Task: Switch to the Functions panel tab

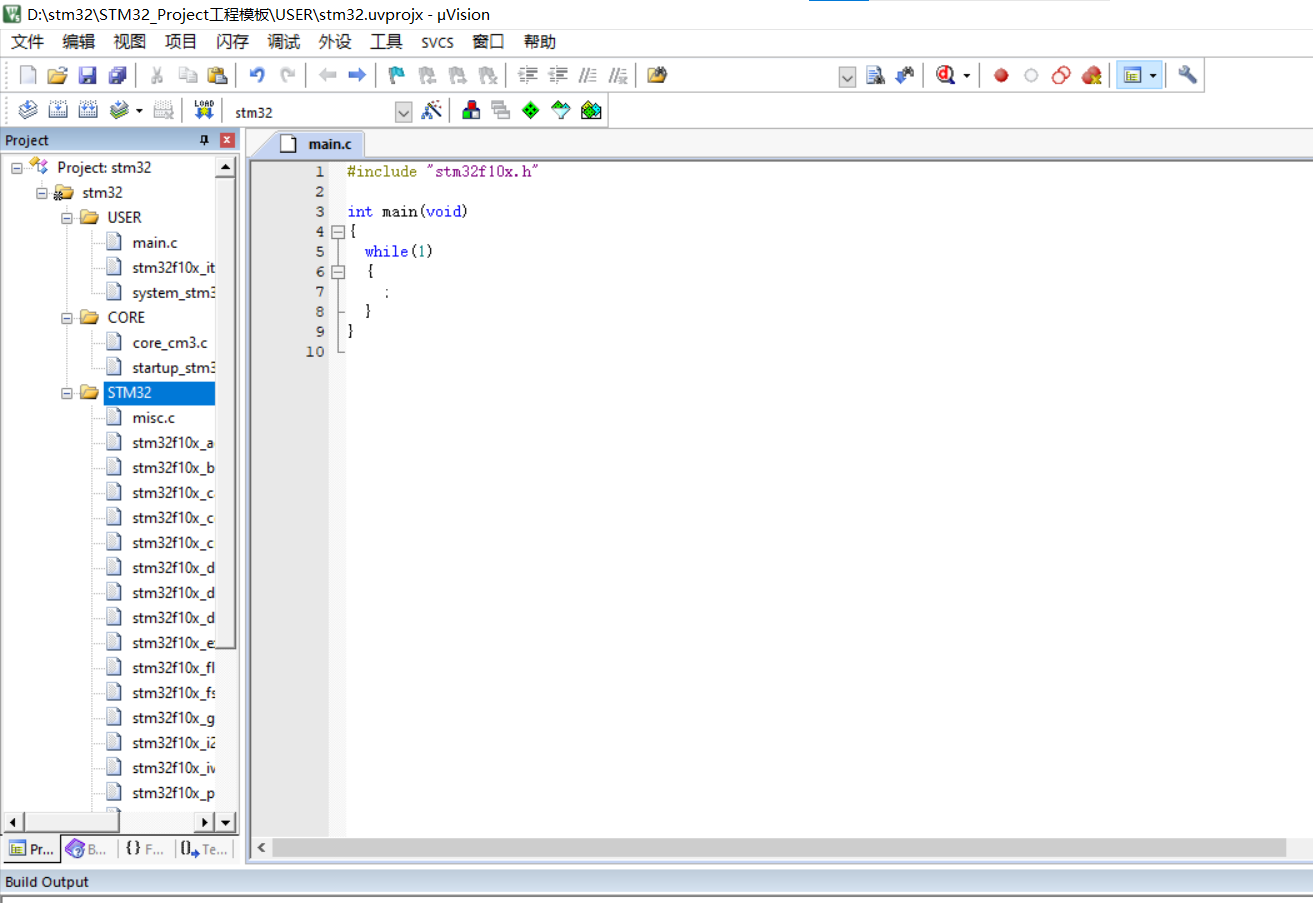Action: point(145,849)
